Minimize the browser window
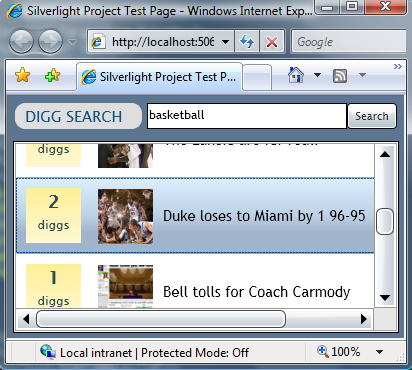 coord(328,6)
